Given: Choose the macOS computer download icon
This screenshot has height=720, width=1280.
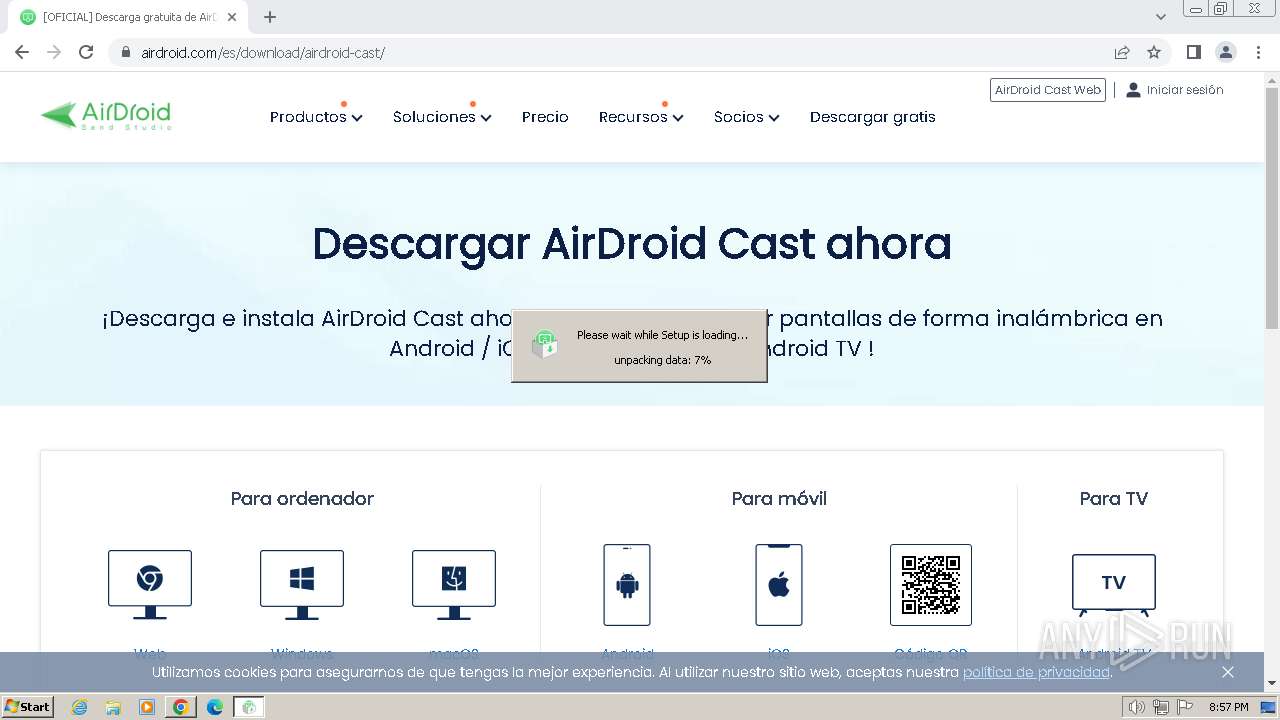Looking at the screenshot, I should 454,584.
